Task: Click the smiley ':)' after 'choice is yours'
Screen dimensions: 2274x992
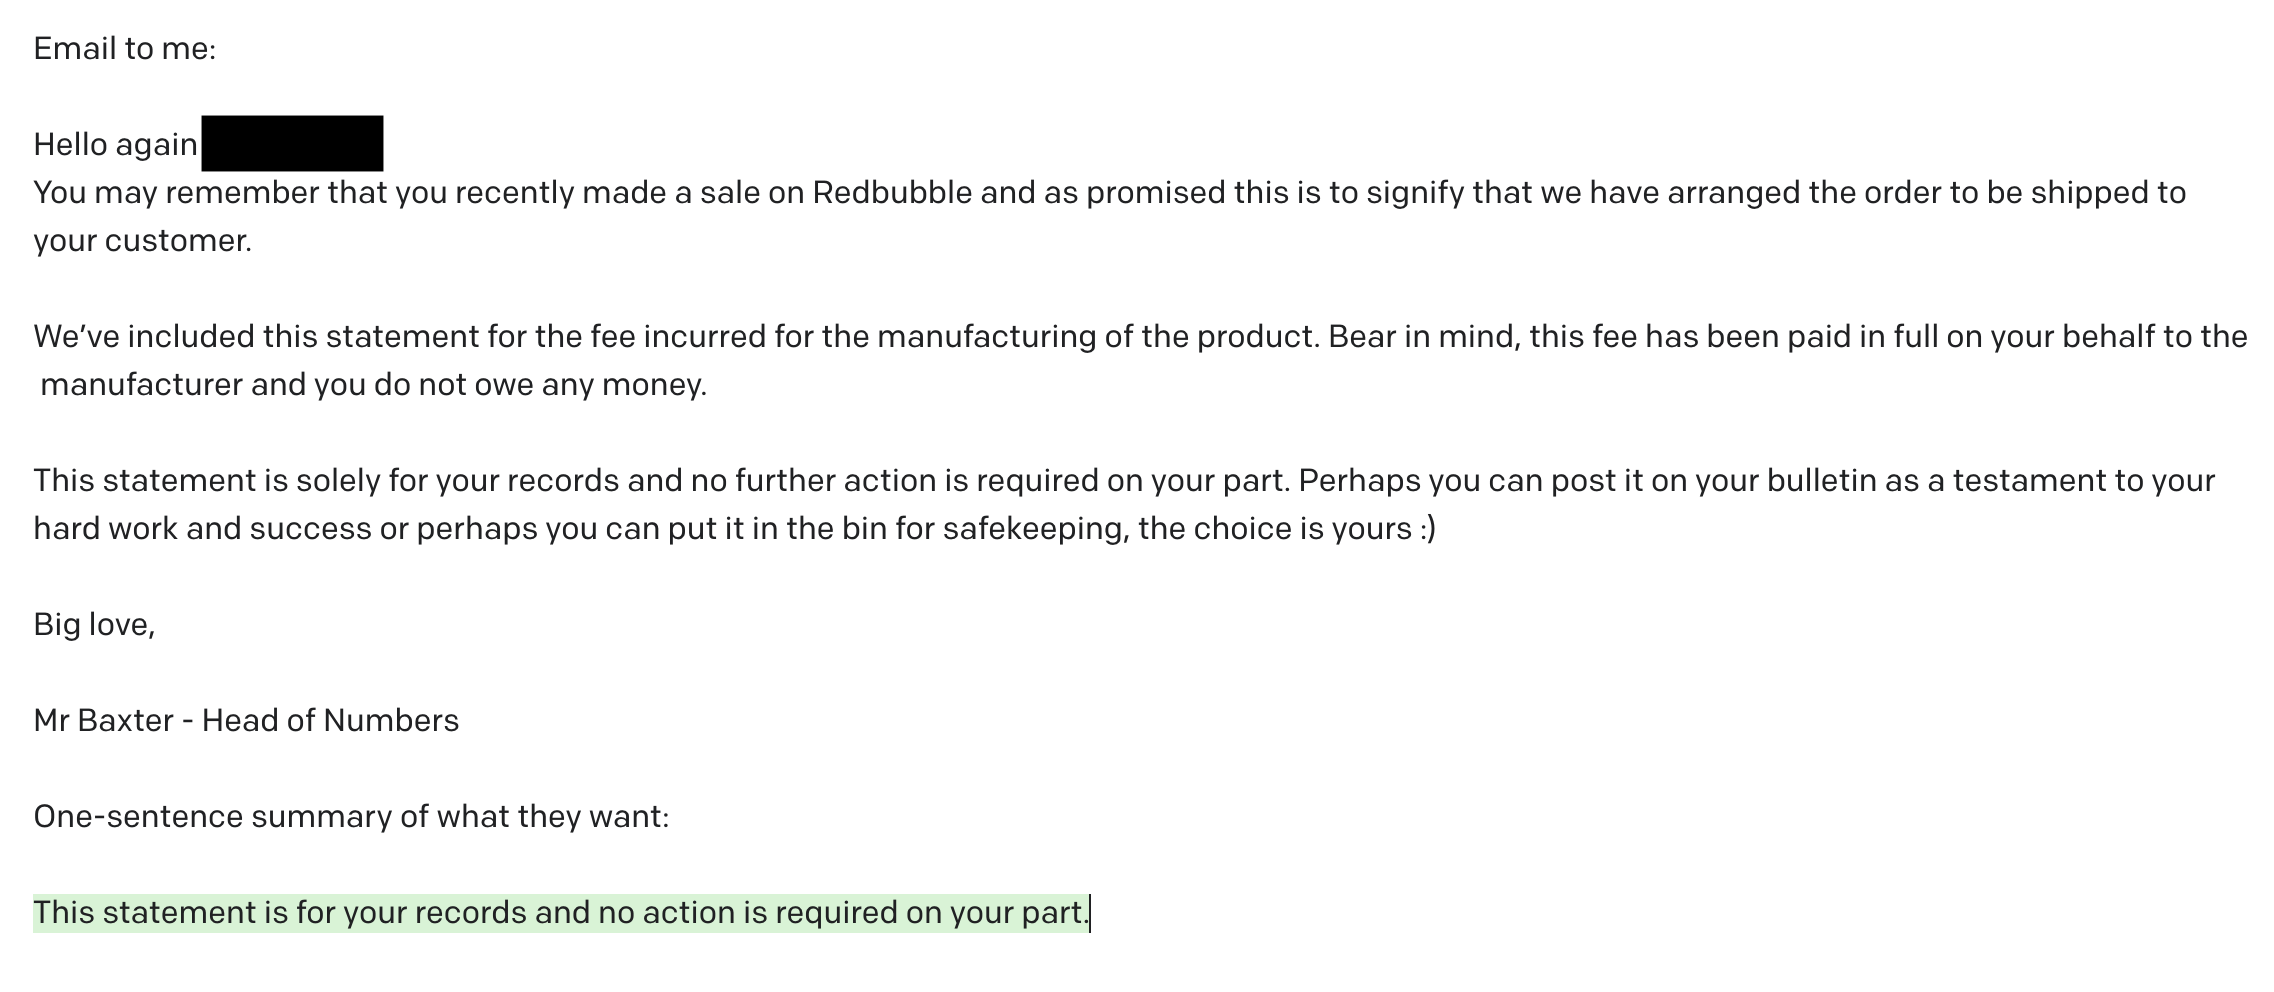Action: click(x=1427, y=529)
